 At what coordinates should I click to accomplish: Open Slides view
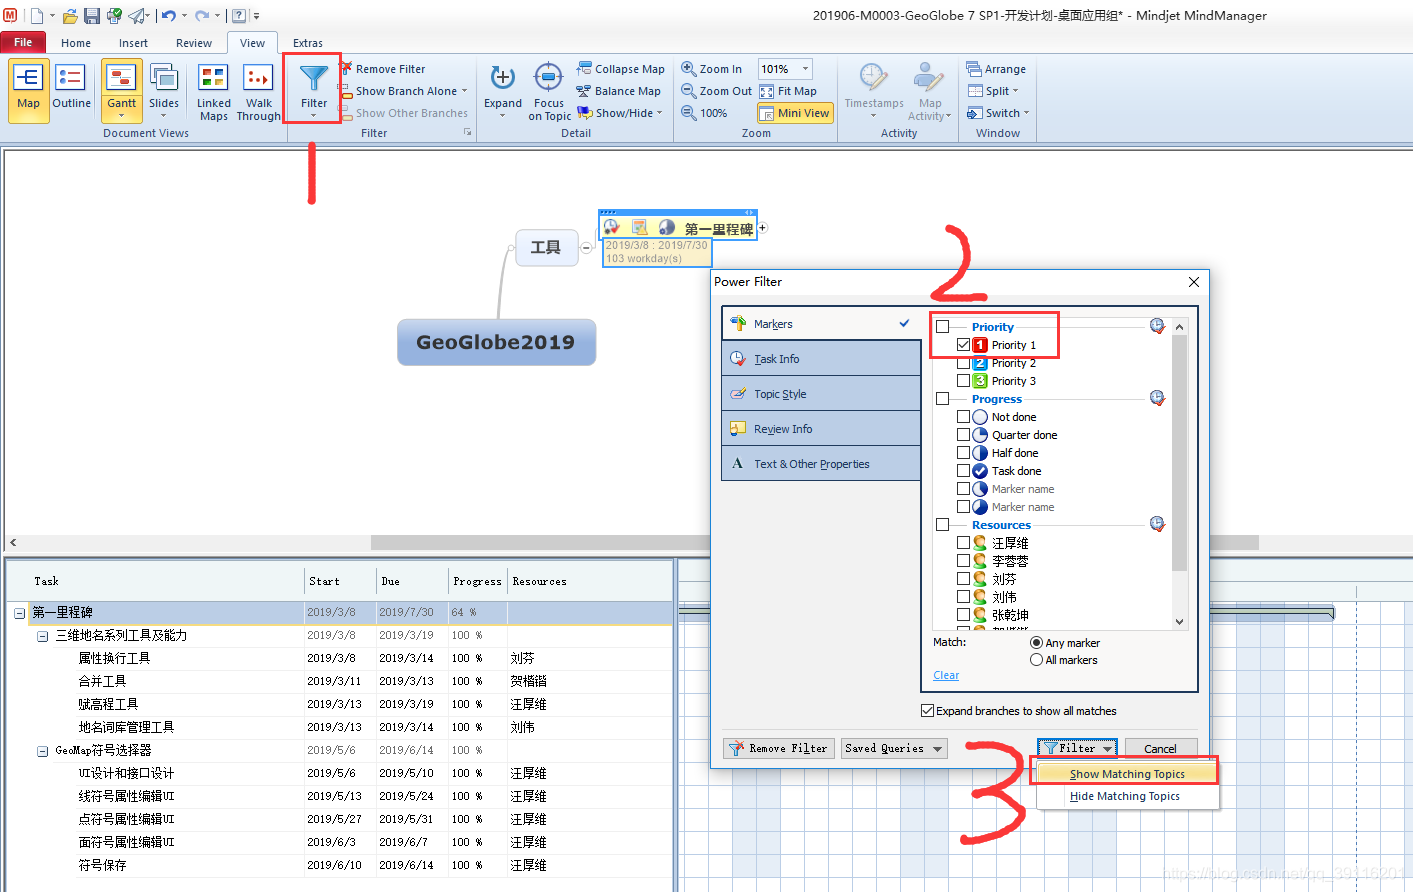(x=164, y=89)
